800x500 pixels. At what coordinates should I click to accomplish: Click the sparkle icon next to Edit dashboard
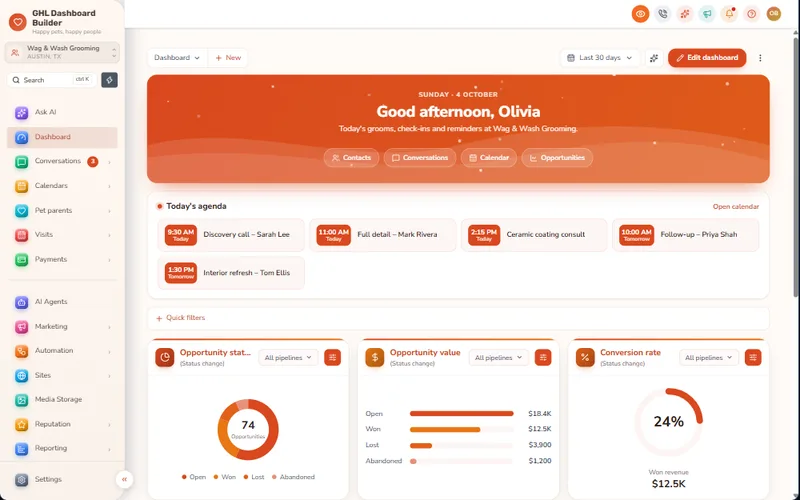point(654,58)
